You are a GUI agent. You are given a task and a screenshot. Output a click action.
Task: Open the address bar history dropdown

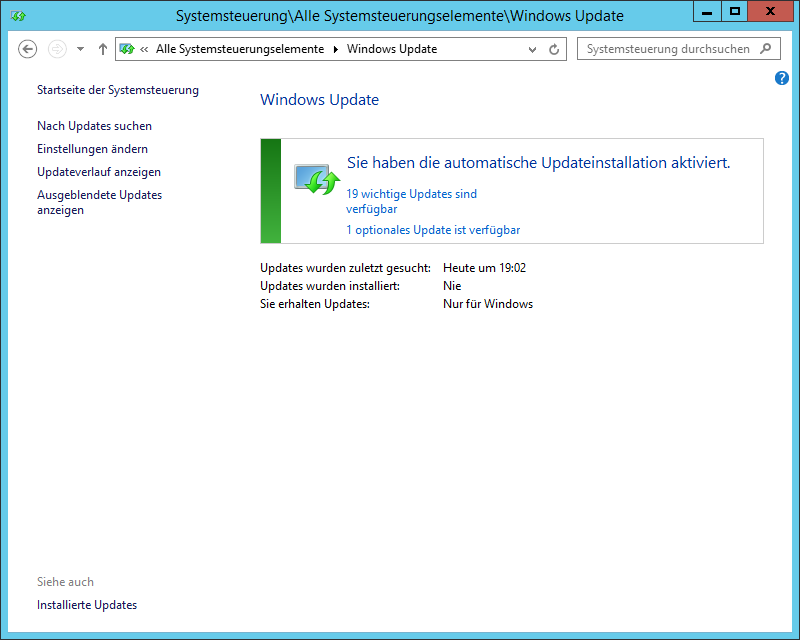pos(532,50)
